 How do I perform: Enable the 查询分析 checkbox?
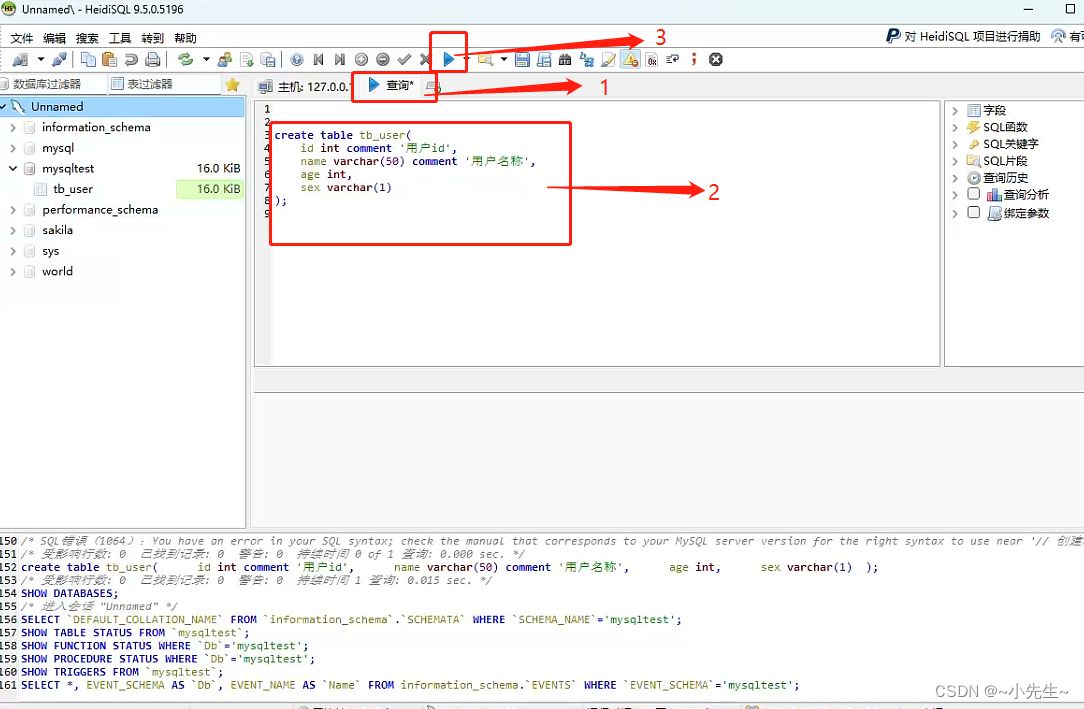[x=973, y=194]
